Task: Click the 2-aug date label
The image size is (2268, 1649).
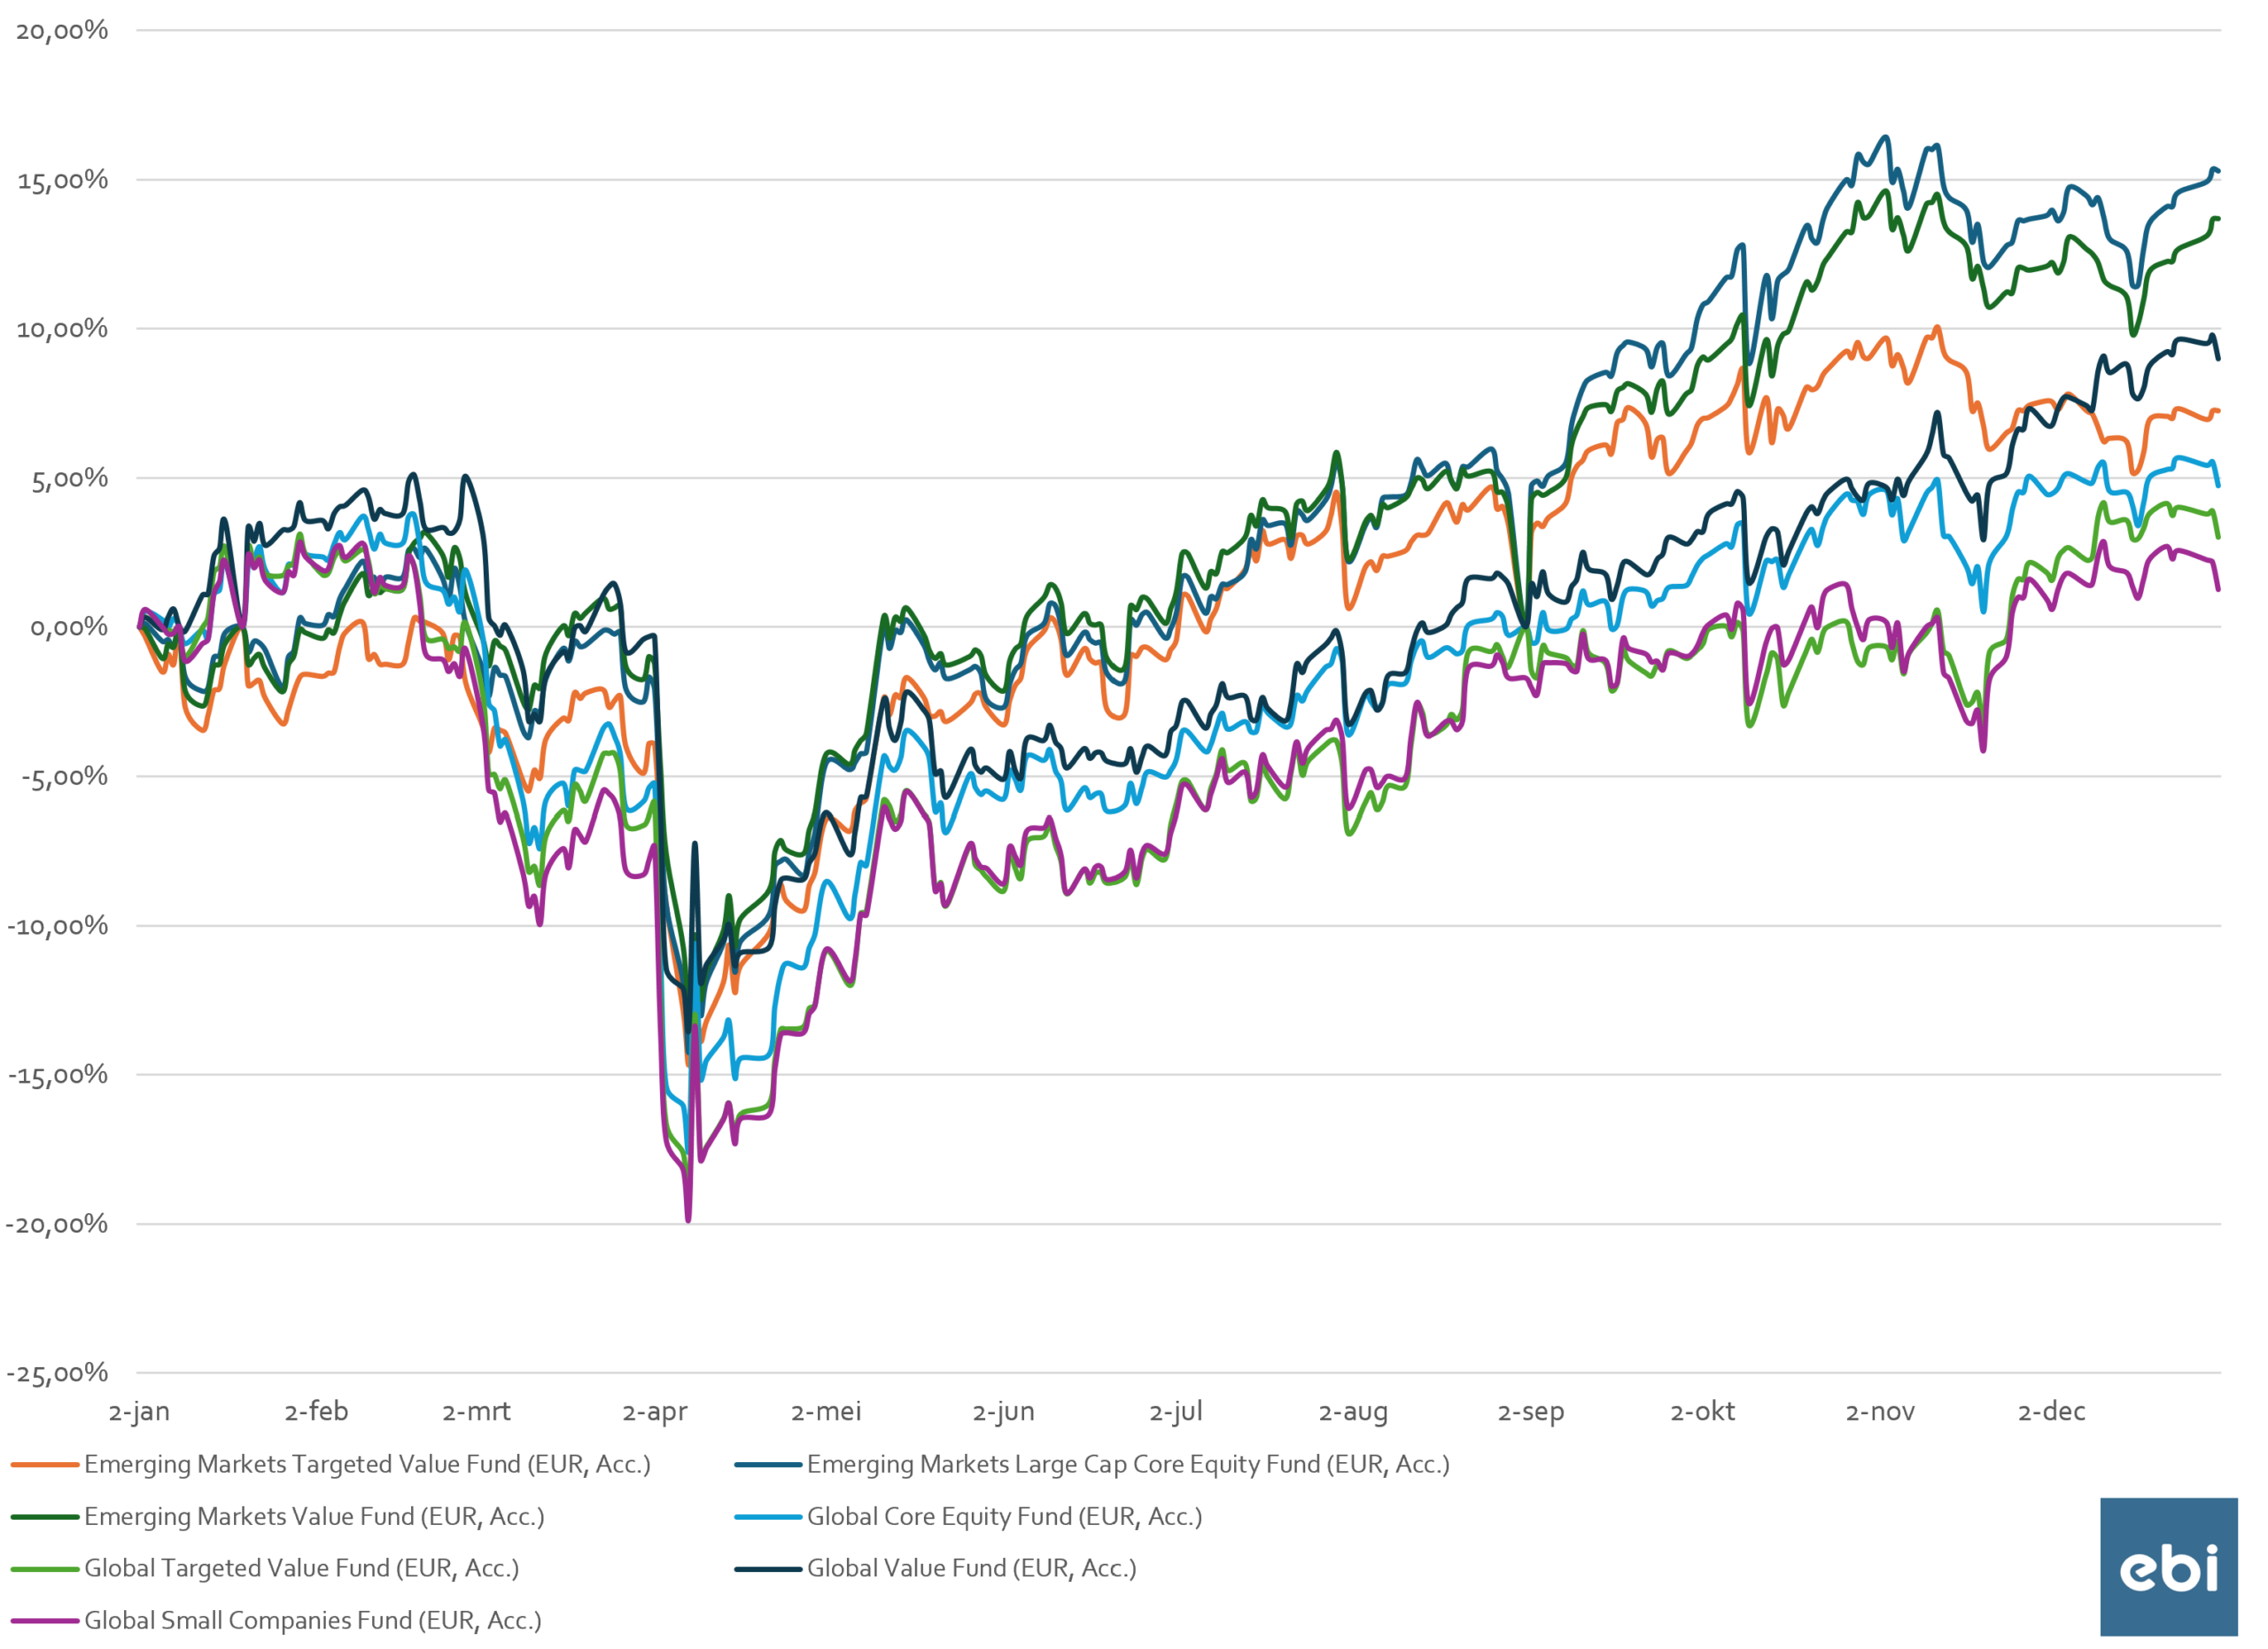Action: 1353,1412
